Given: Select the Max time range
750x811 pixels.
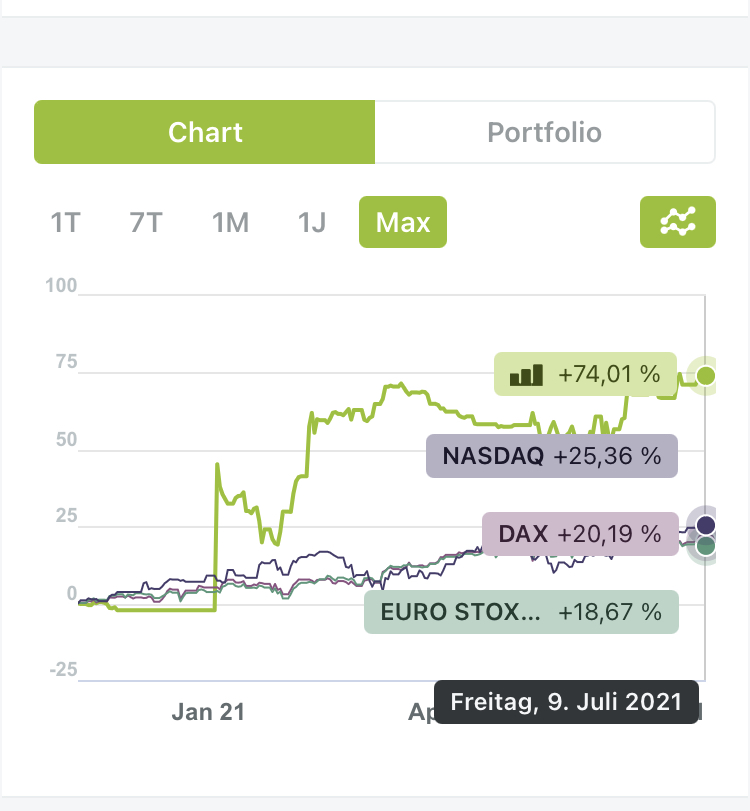Looking at the screenshot, I should [x=402, y=222].
